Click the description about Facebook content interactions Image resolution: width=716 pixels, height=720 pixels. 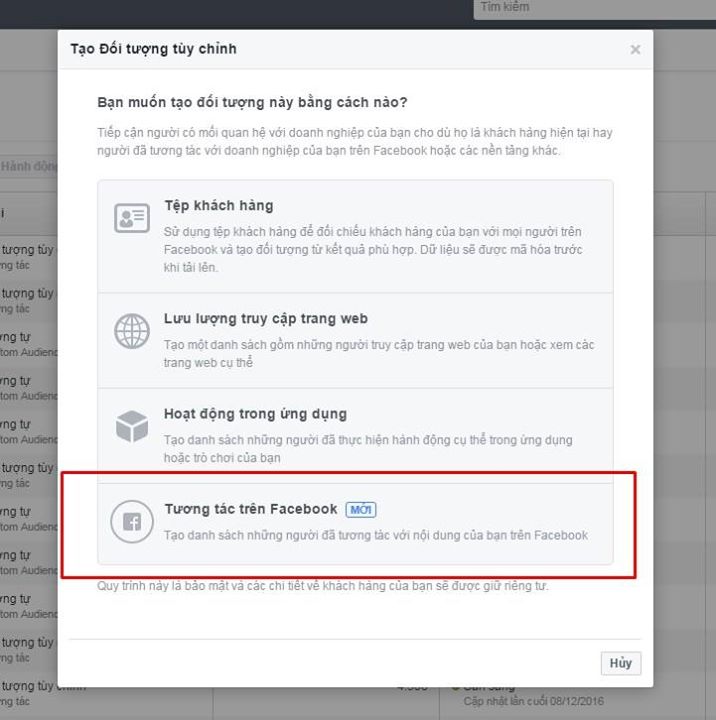pos(375,535)
